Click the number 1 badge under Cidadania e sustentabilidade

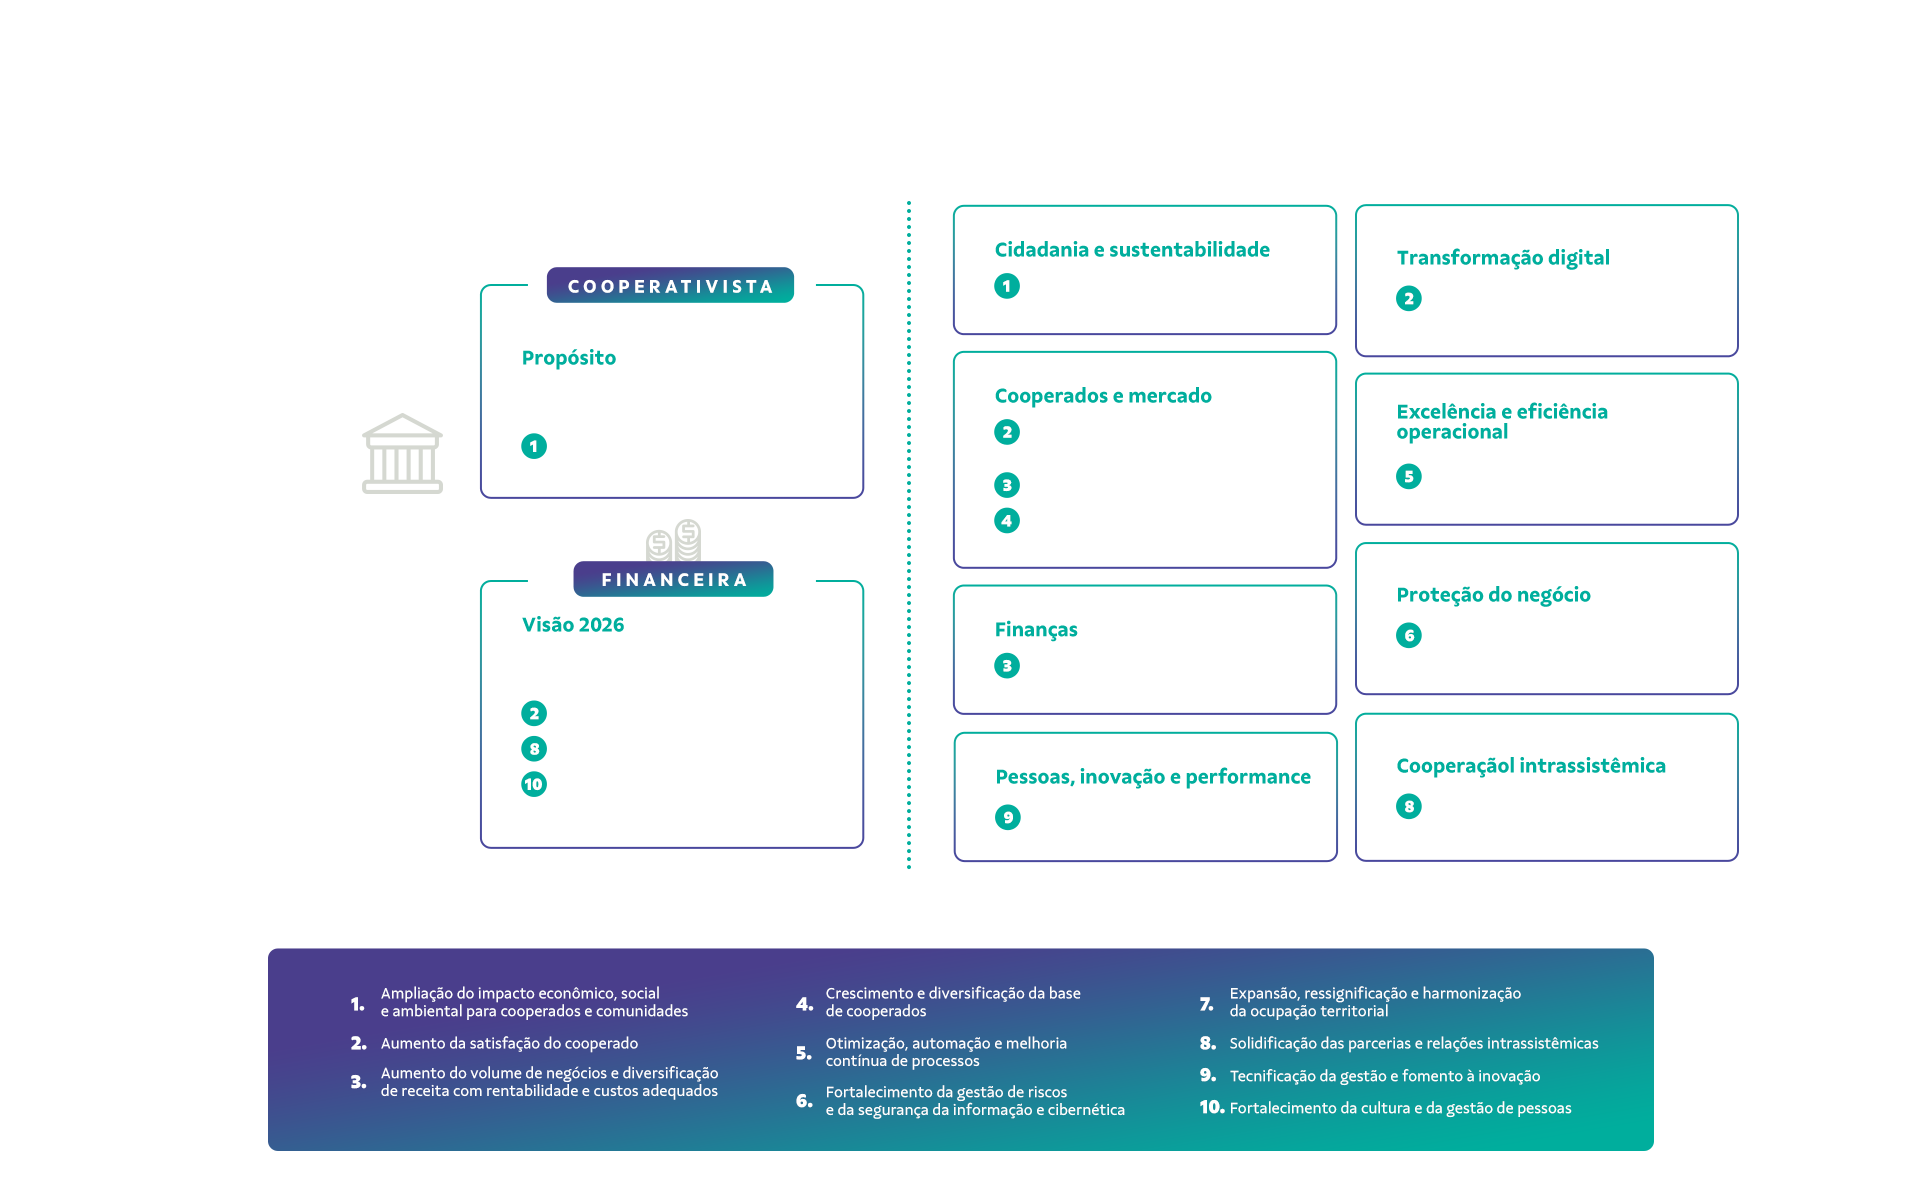(1007, 286)
